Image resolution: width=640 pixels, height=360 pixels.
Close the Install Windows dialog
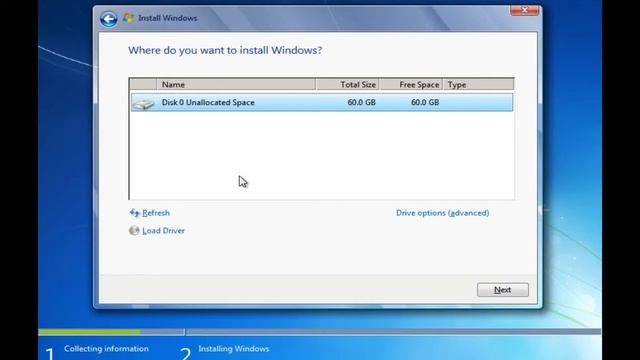point(524,10)
